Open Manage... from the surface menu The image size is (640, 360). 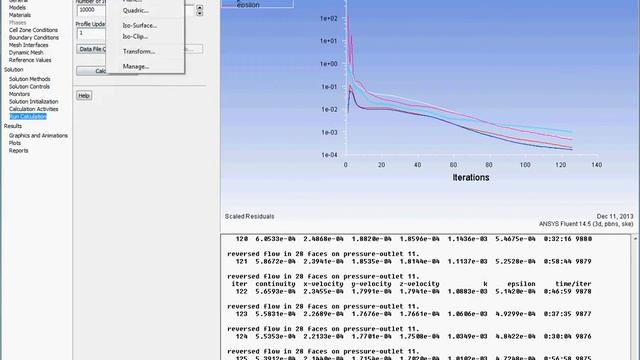(136, 66)
